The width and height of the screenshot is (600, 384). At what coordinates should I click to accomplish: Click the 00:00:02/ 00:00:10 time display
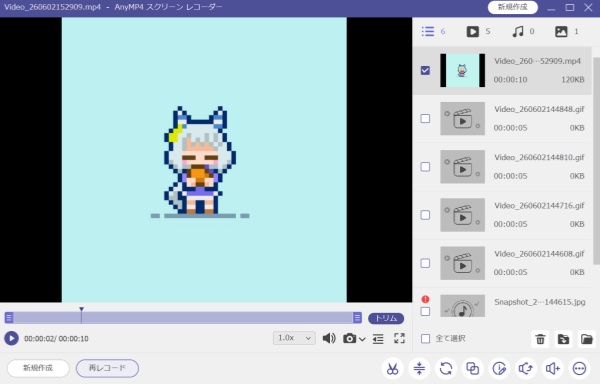coord(56,338)
